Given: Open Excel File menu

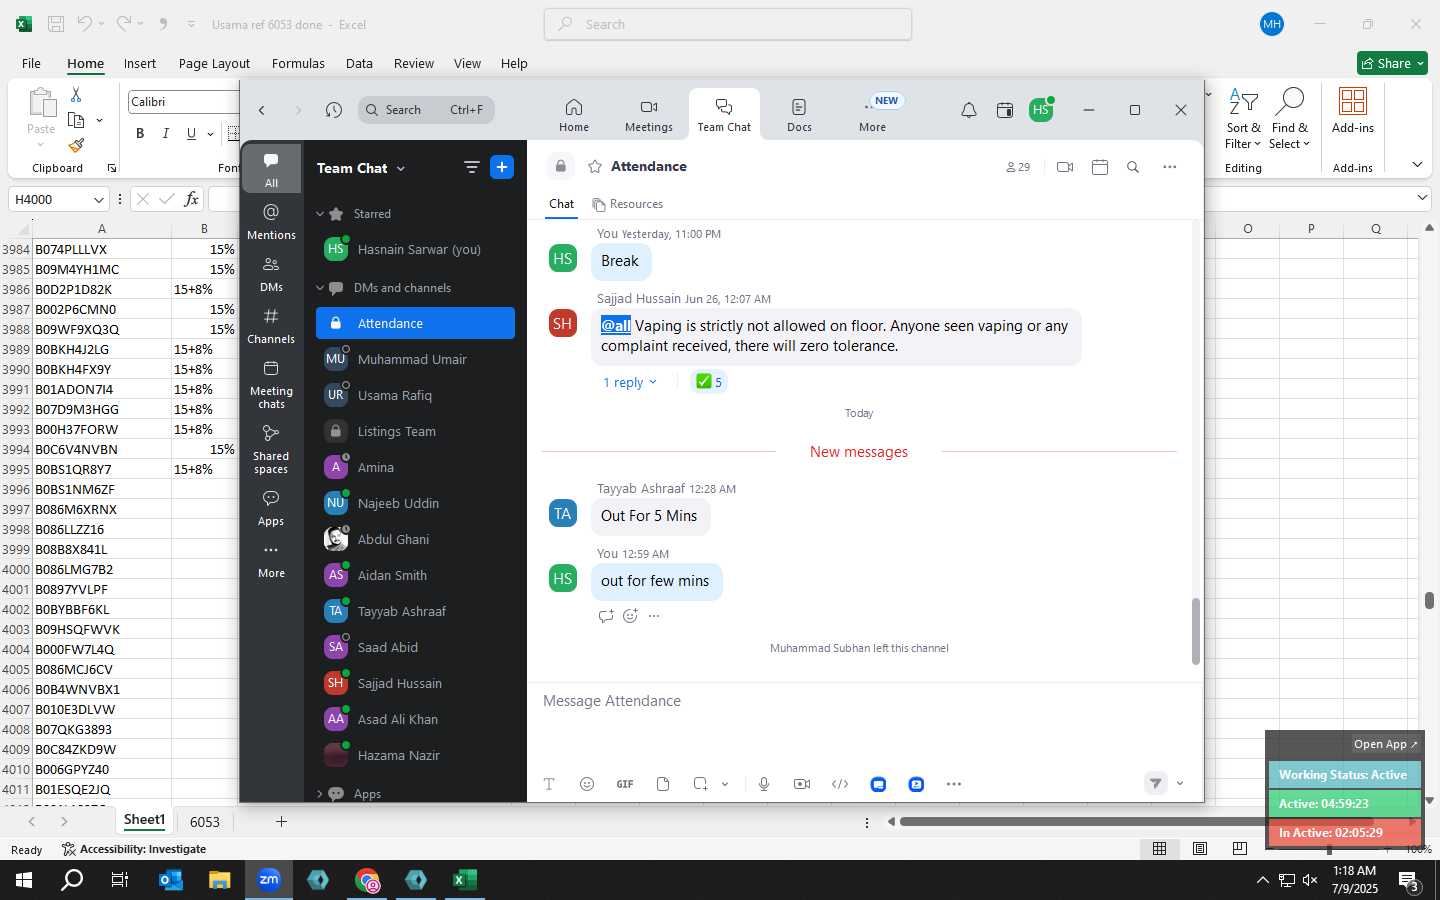Looking at the screenshot, I should [x=31, y=63].
